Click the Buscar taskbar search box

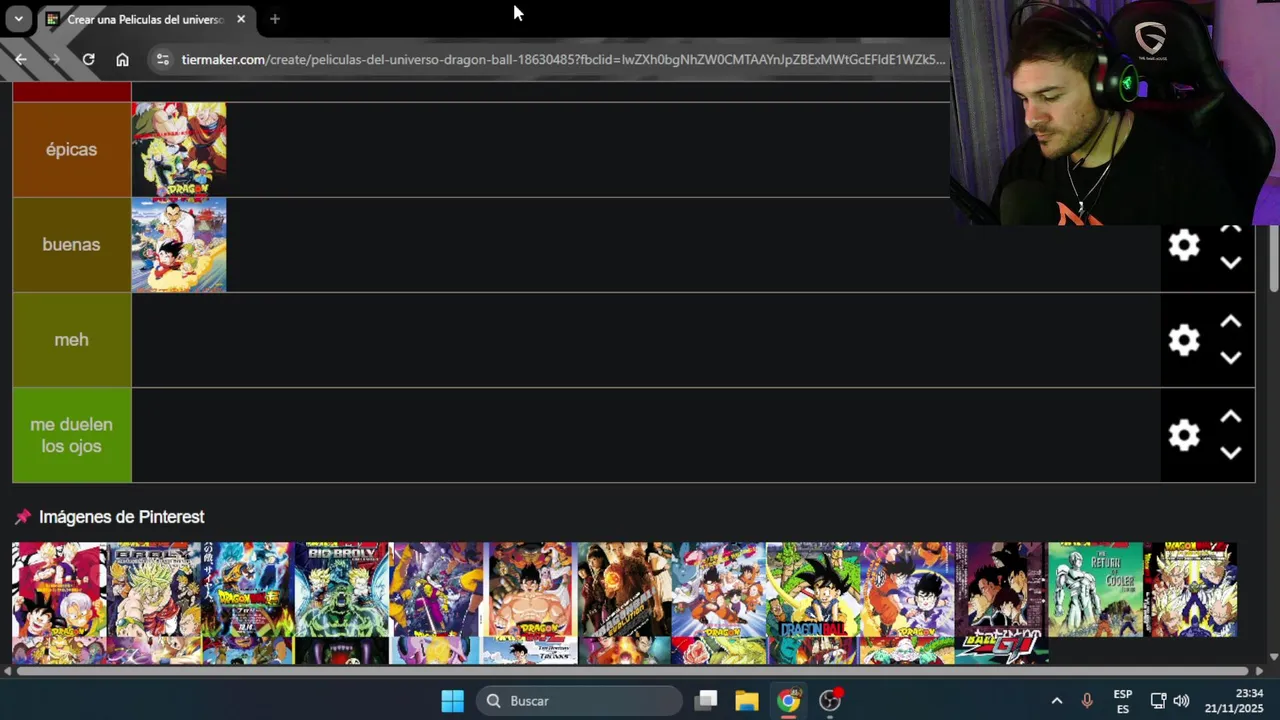(580, 701)
